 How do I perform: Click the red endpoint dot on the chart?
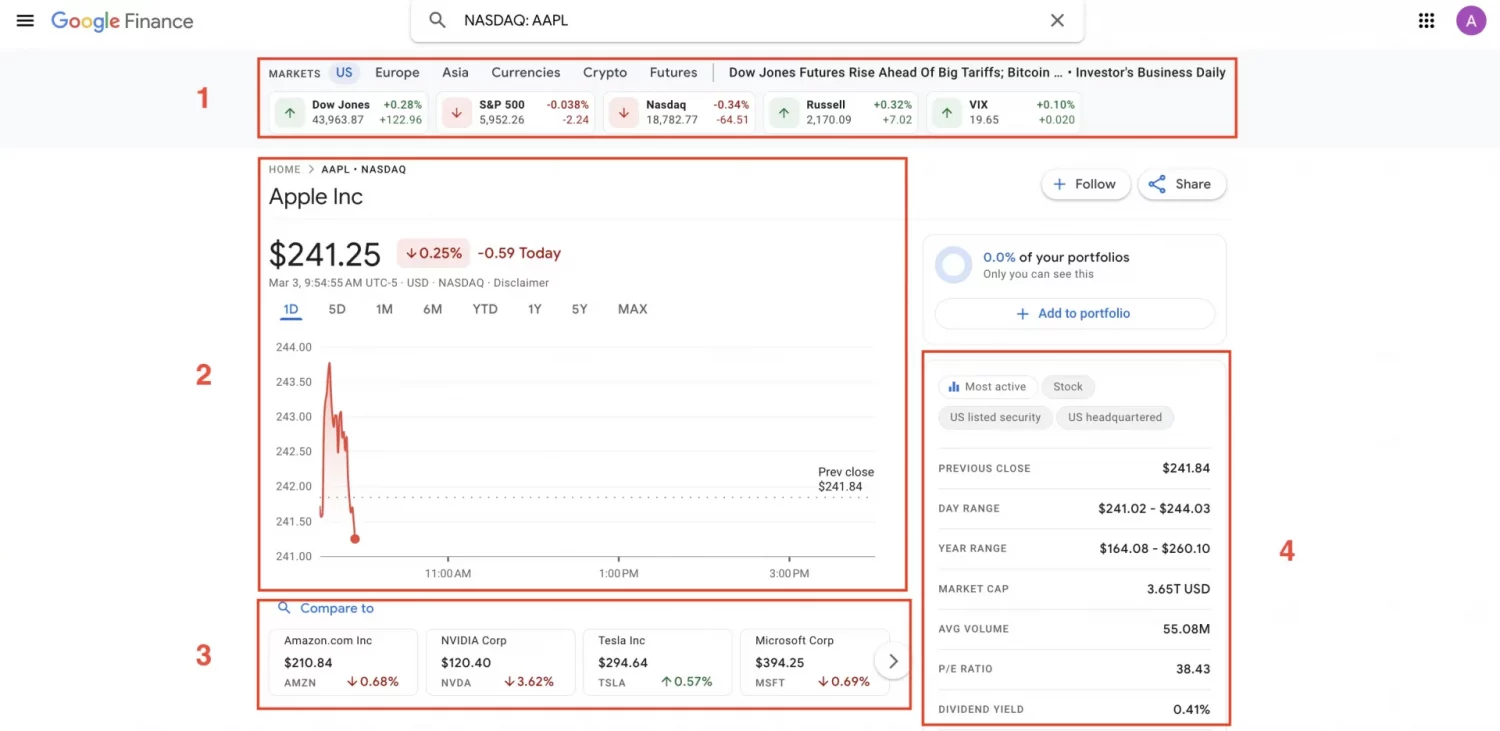click(x=355, y=539)
